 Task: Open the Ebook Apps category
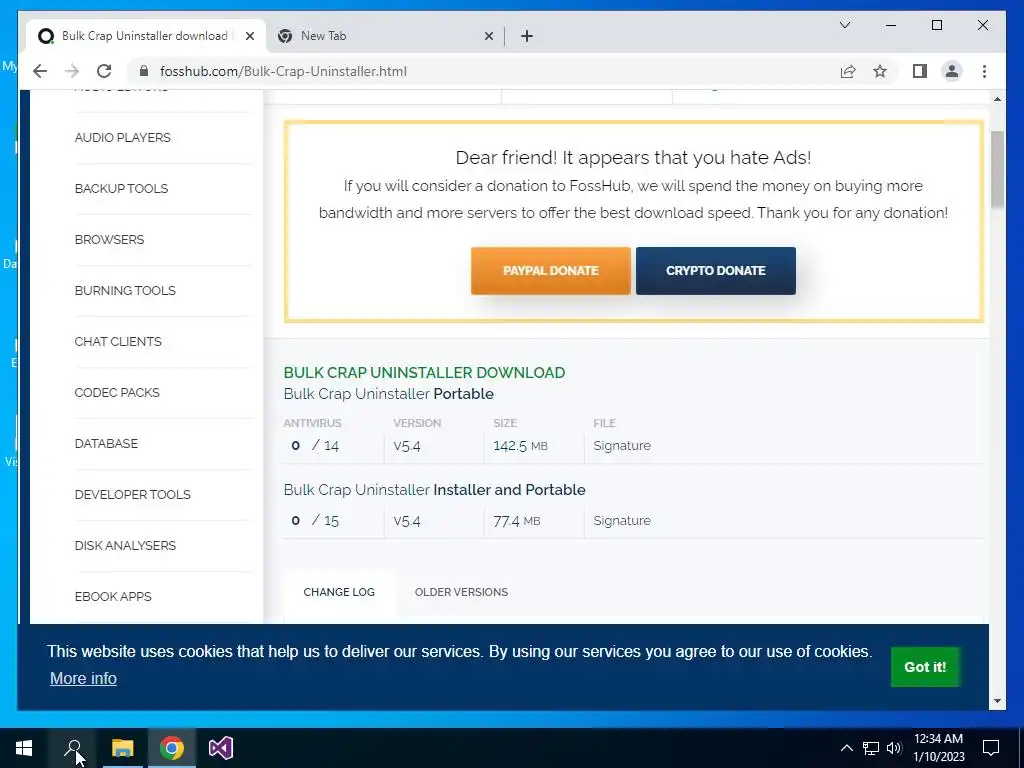tap(113, 596)
